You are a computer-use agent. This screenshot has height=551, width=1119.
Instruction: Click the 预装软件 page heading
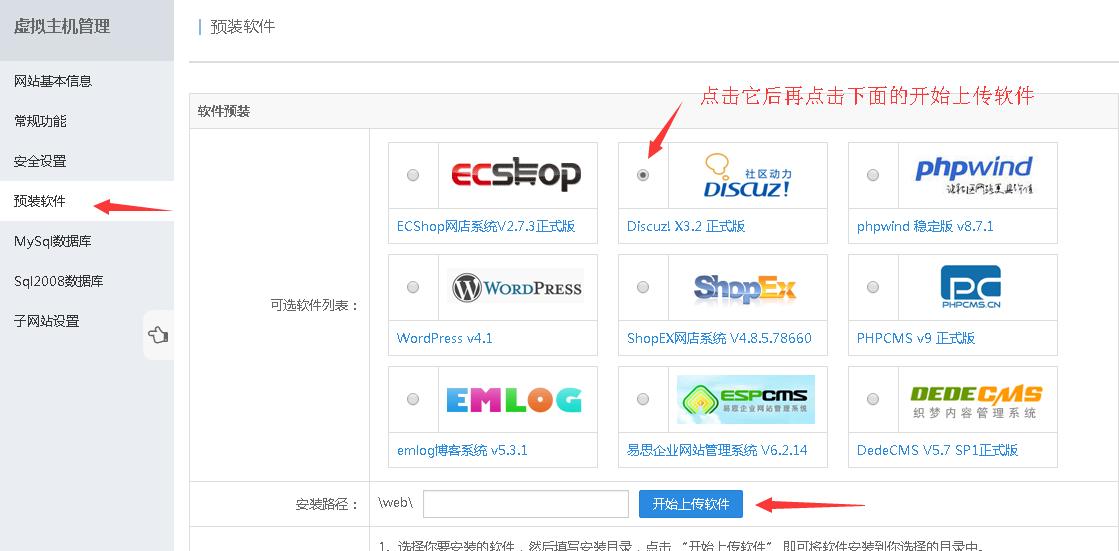243,27
